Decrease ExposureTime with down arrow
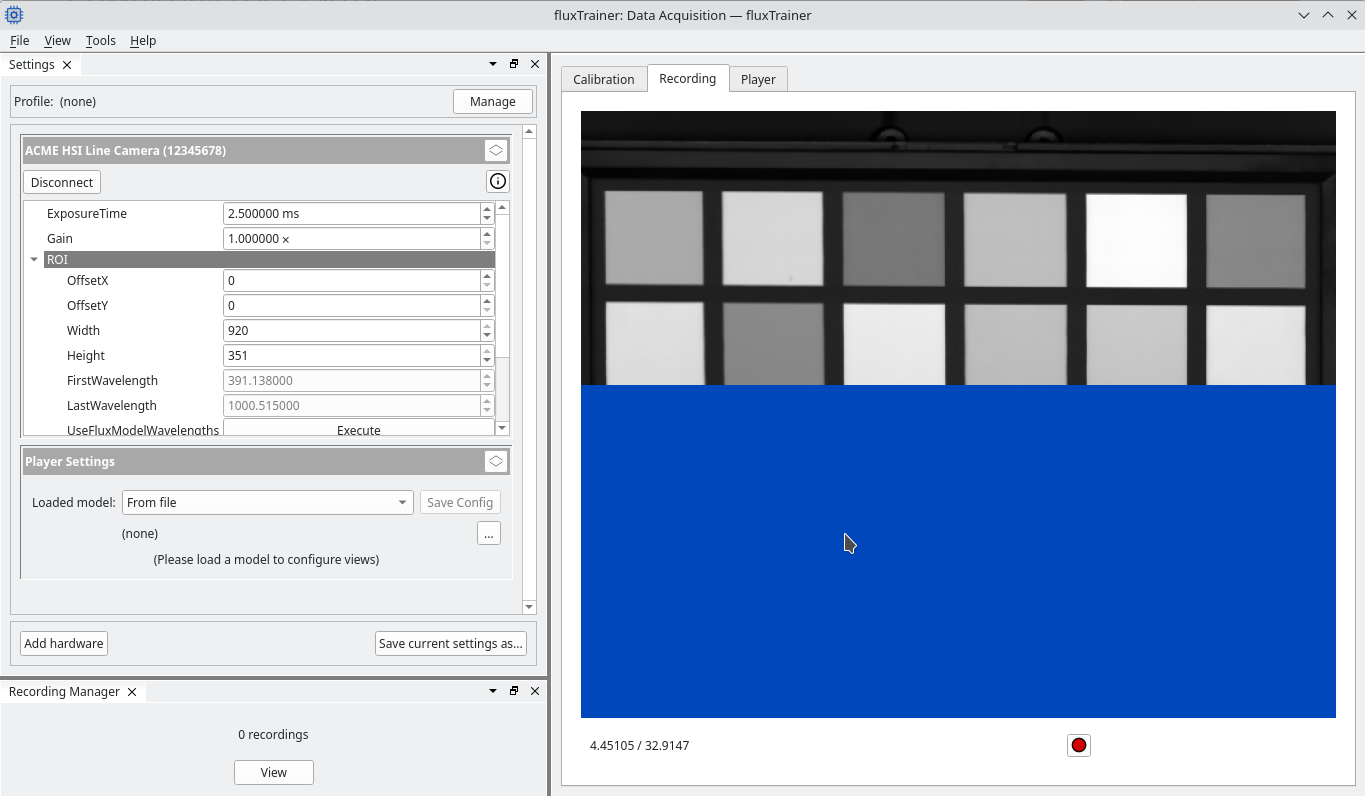 coord(487,219)
